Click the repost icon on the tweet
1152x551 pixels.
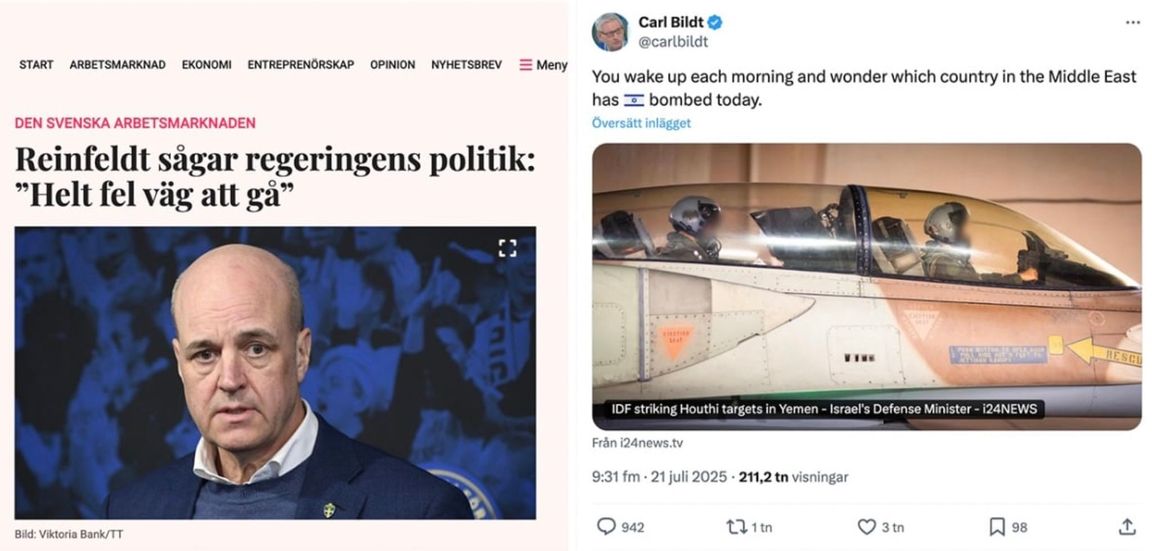click(x=735, y=527)
